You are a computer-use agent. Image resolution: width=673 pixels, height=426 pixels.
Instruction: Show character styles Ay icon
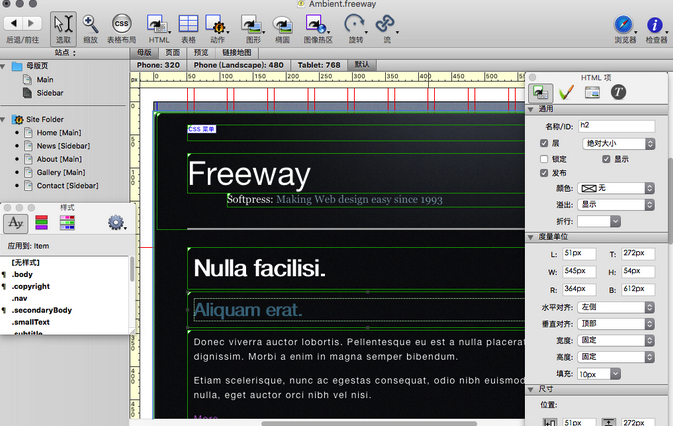pyautogui.click(x=16, y=223)
